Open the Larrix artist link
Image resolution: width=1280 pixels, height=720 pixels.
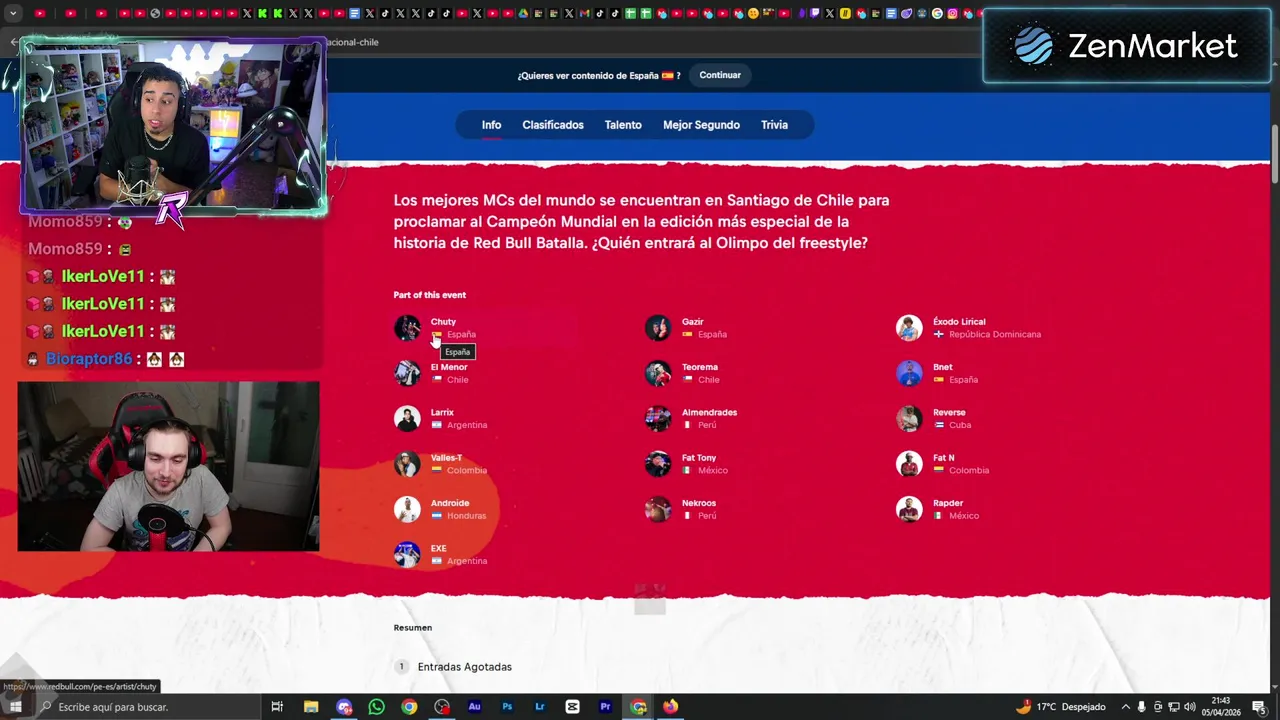(442, 412)
